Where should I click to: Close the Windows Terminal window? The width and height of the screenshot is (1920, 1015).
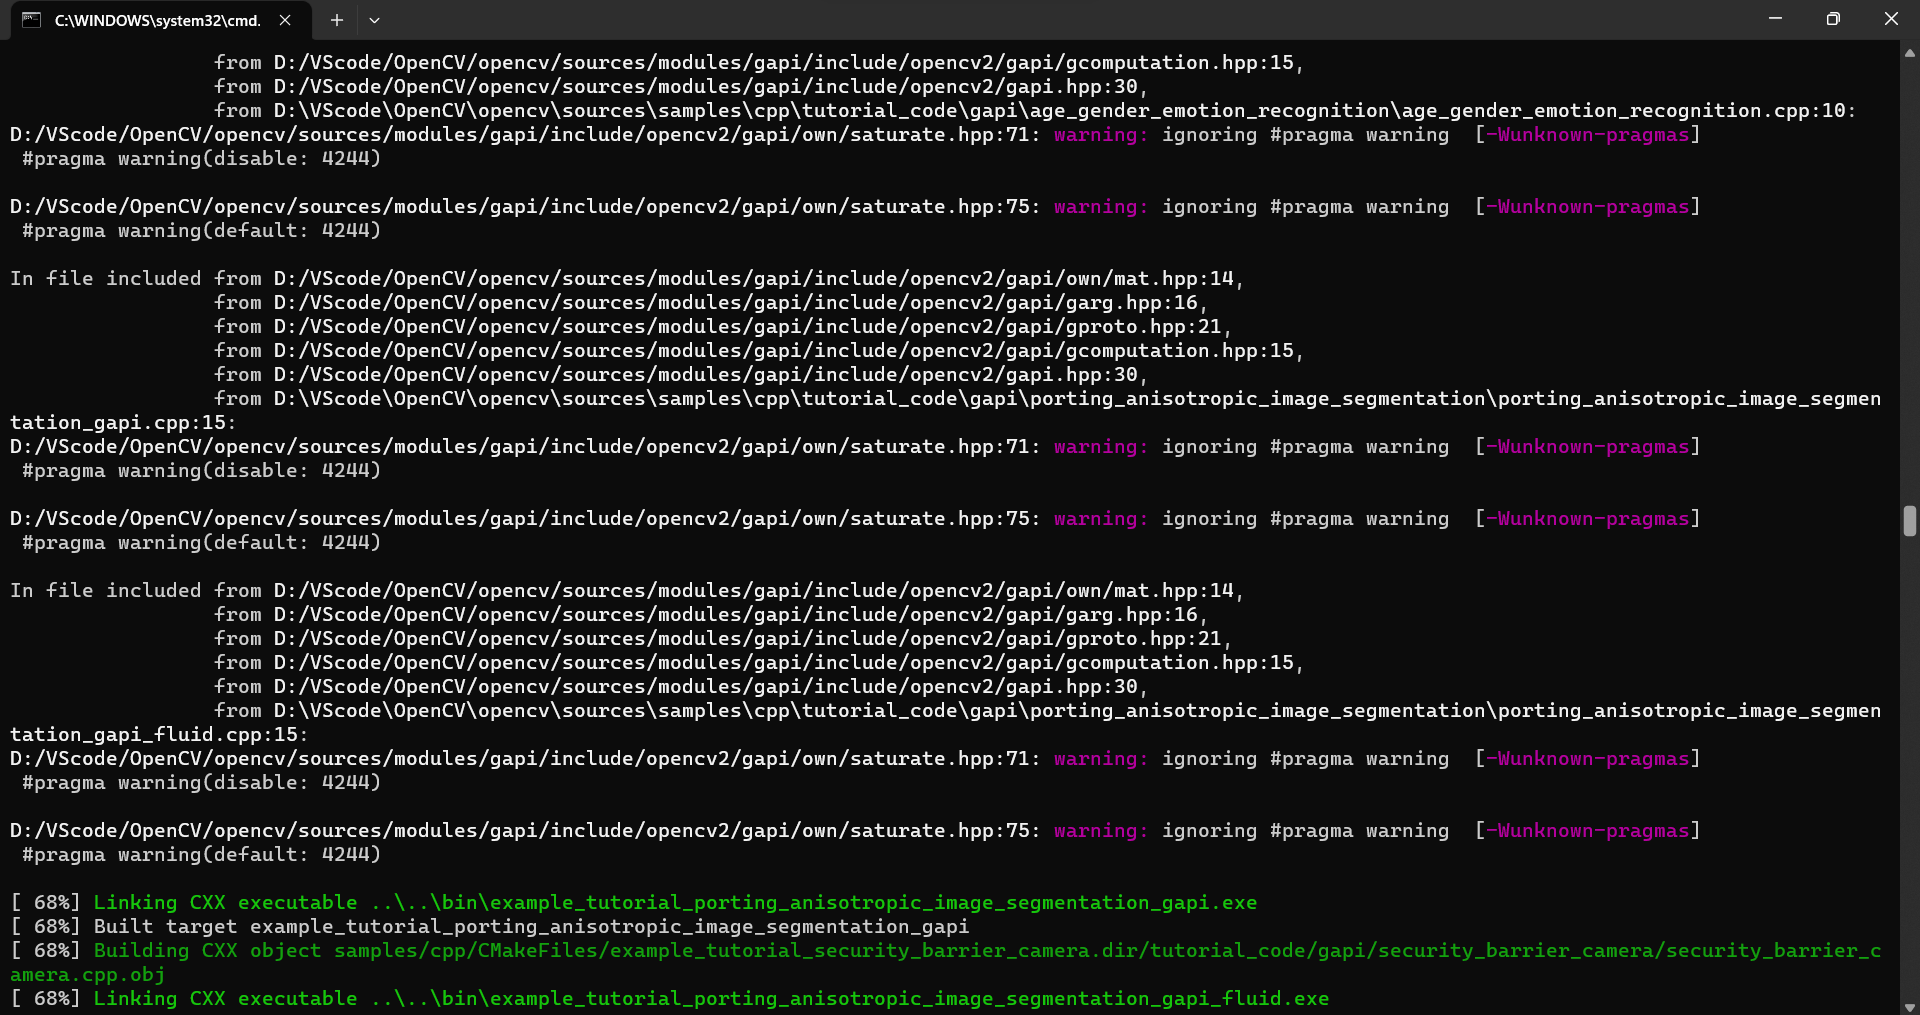(x=1892, y=19)
